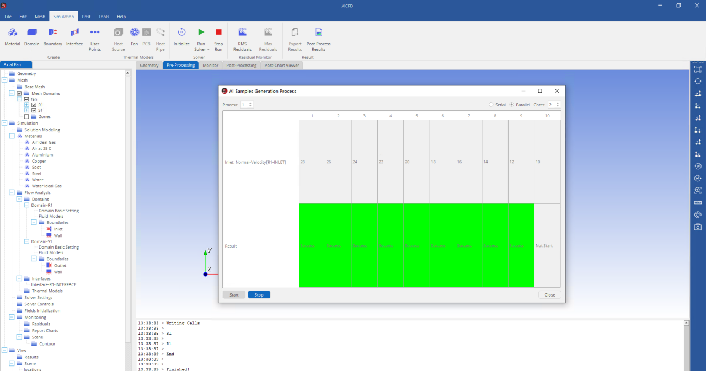Click the stepper field at dialog top-left
The width and height of the screenshot is (706, 372).
[247, 104]
